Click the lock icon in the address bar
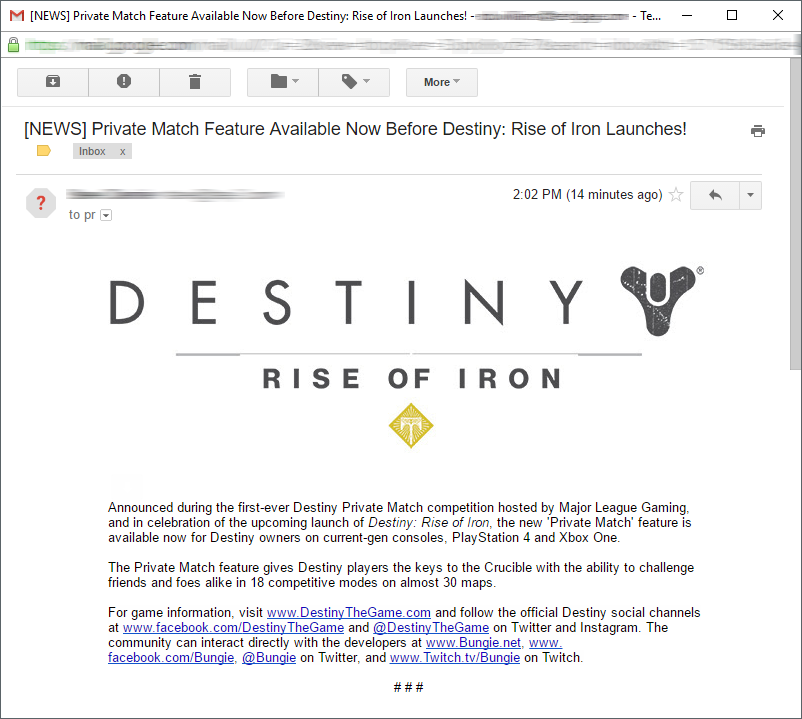The image size is (802, 719). [13, 44]
